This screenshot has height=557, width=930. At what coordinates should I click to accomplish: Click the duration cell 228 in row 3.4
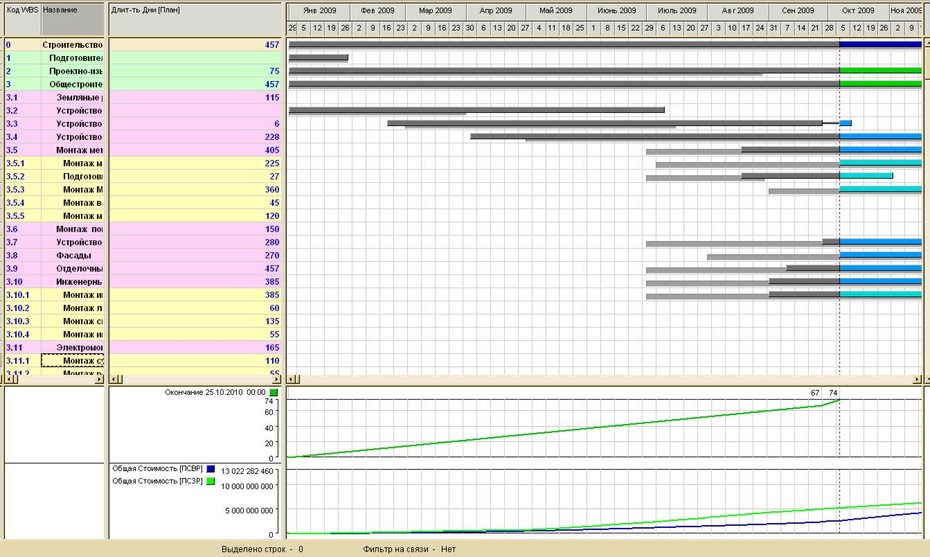click(x=196, y=137)
